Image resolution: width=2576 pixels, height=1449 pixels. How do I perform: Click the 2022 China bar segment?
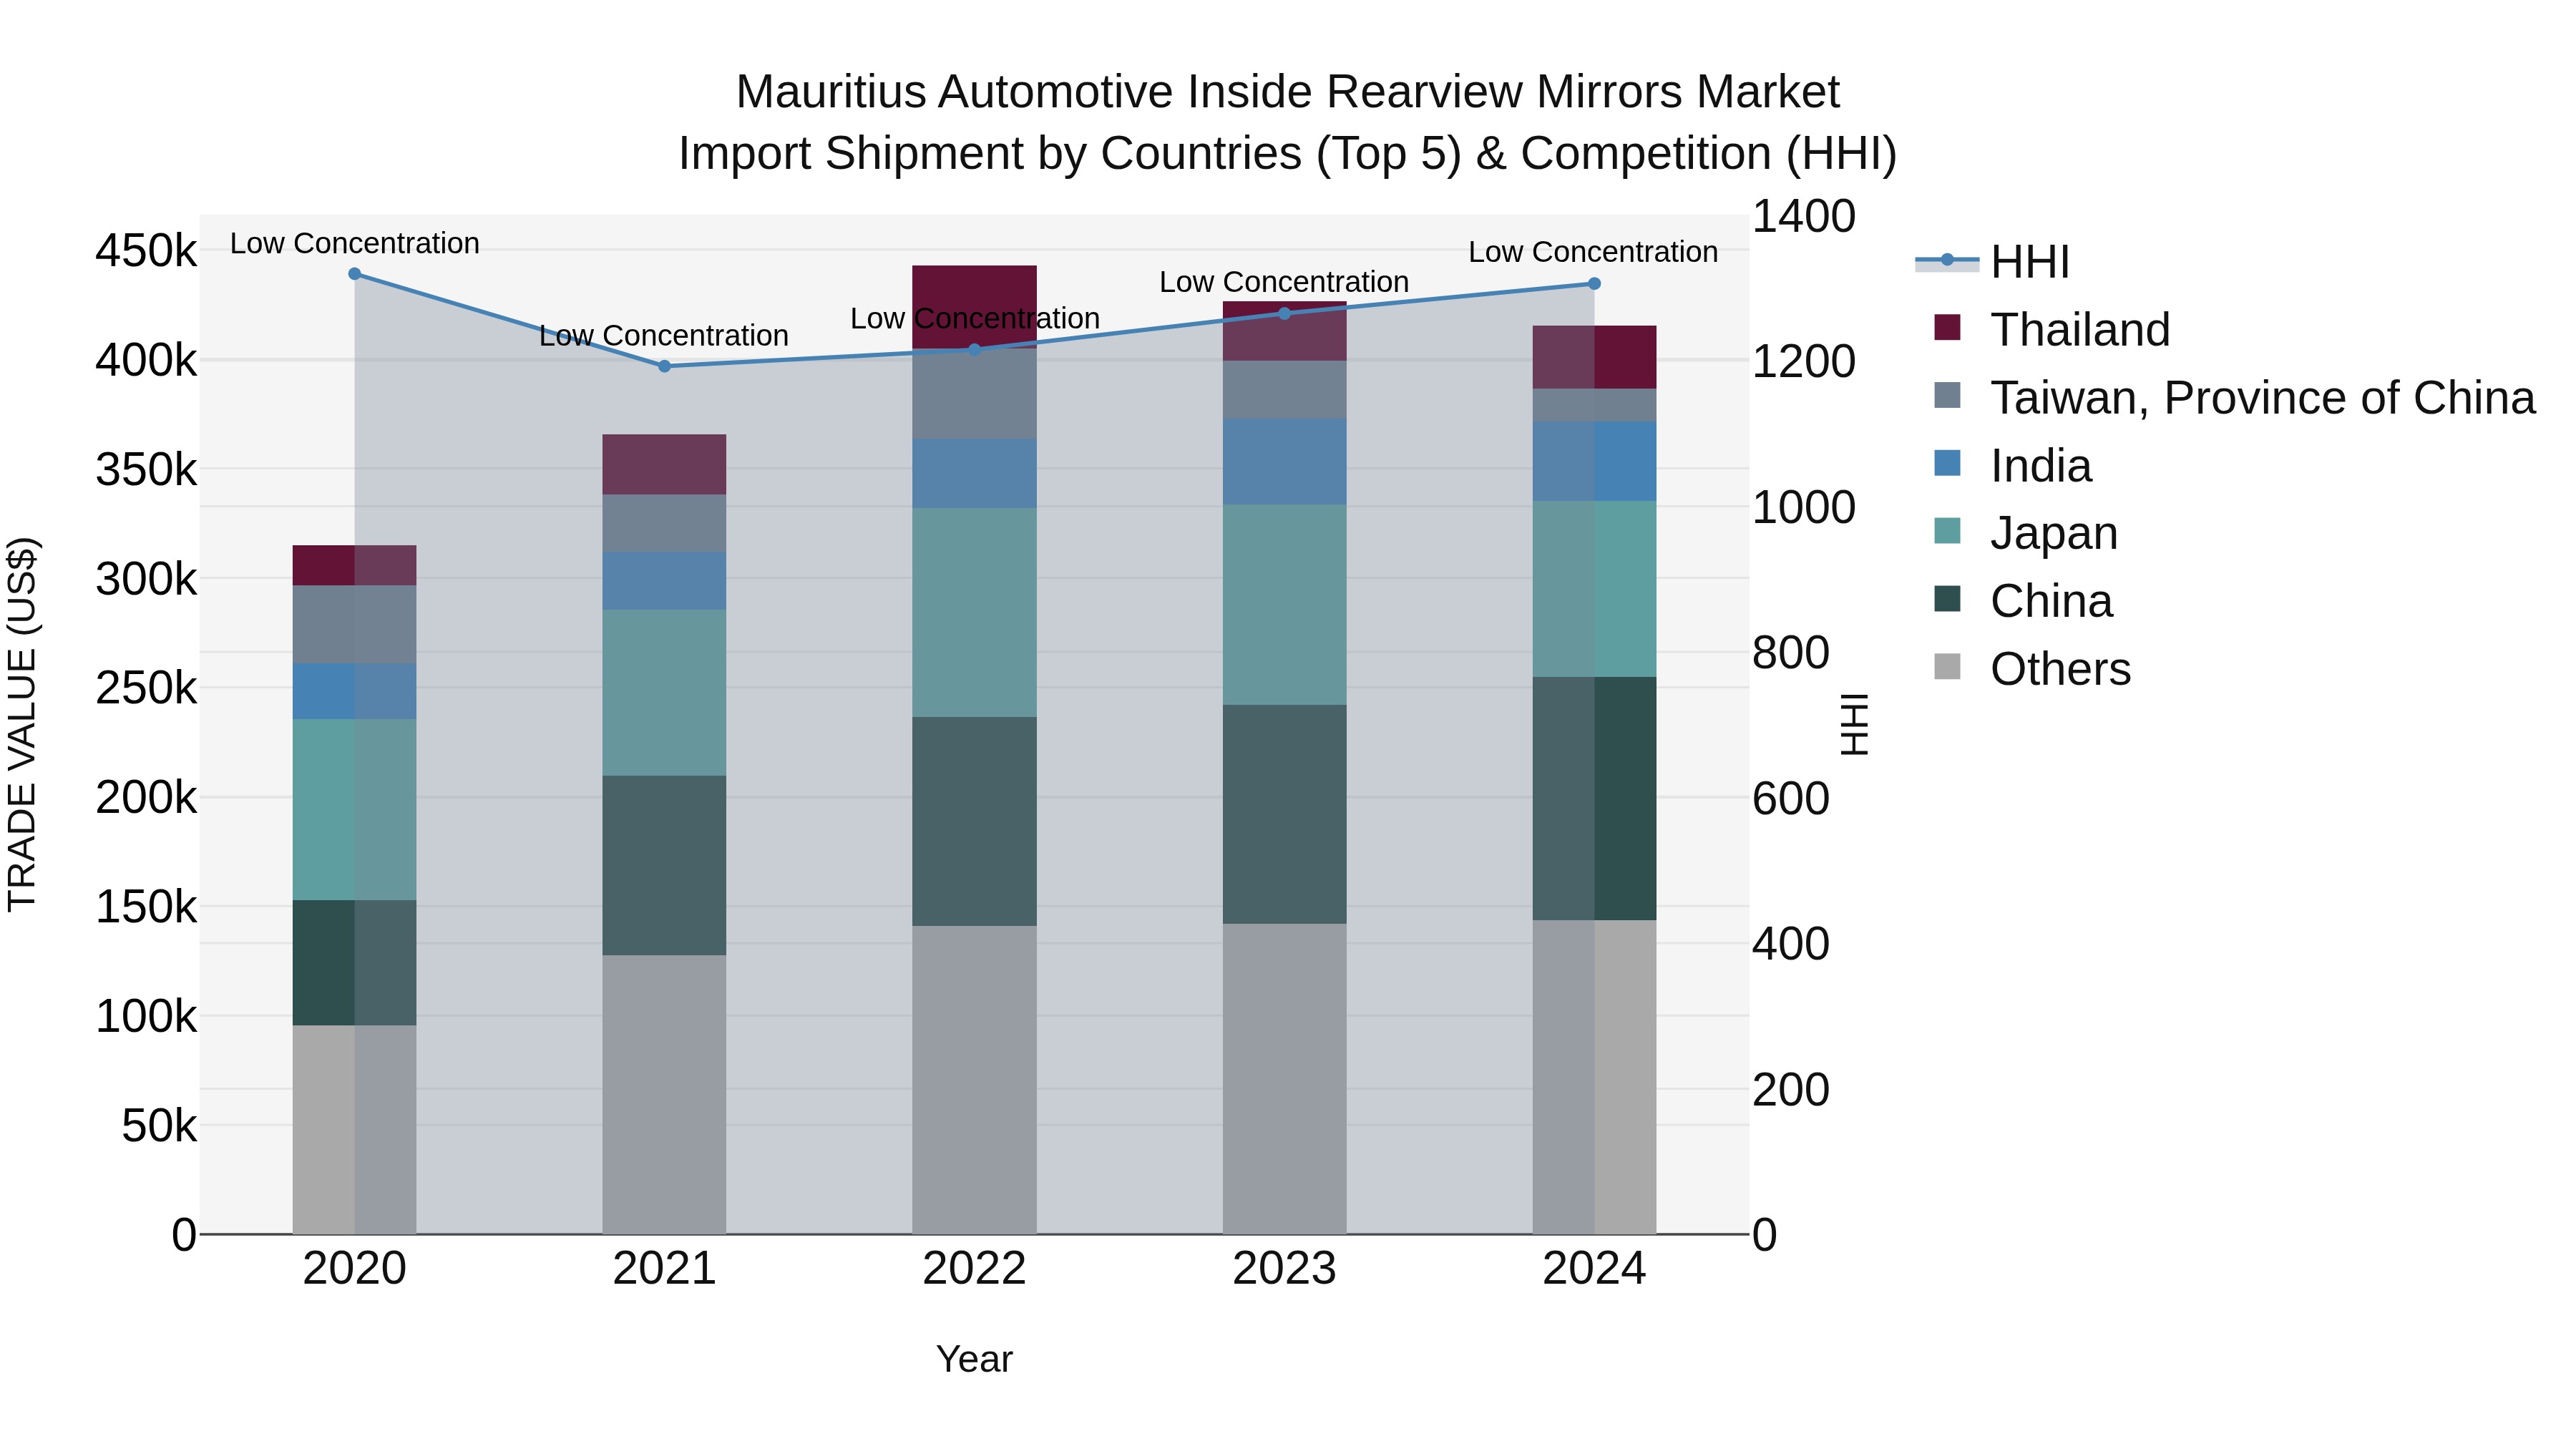tap(975, 821)
